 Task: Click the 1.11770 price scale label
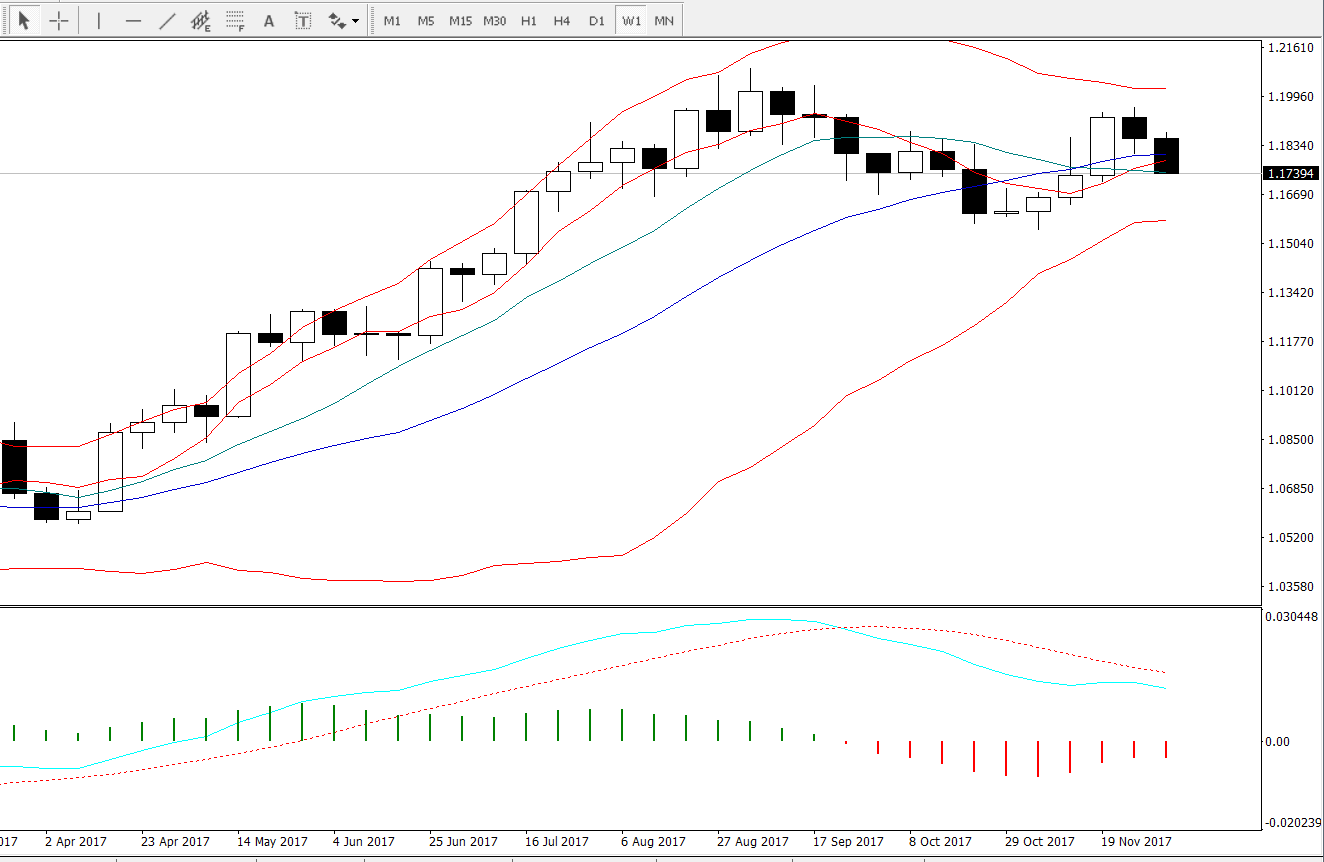(1290, 341)
